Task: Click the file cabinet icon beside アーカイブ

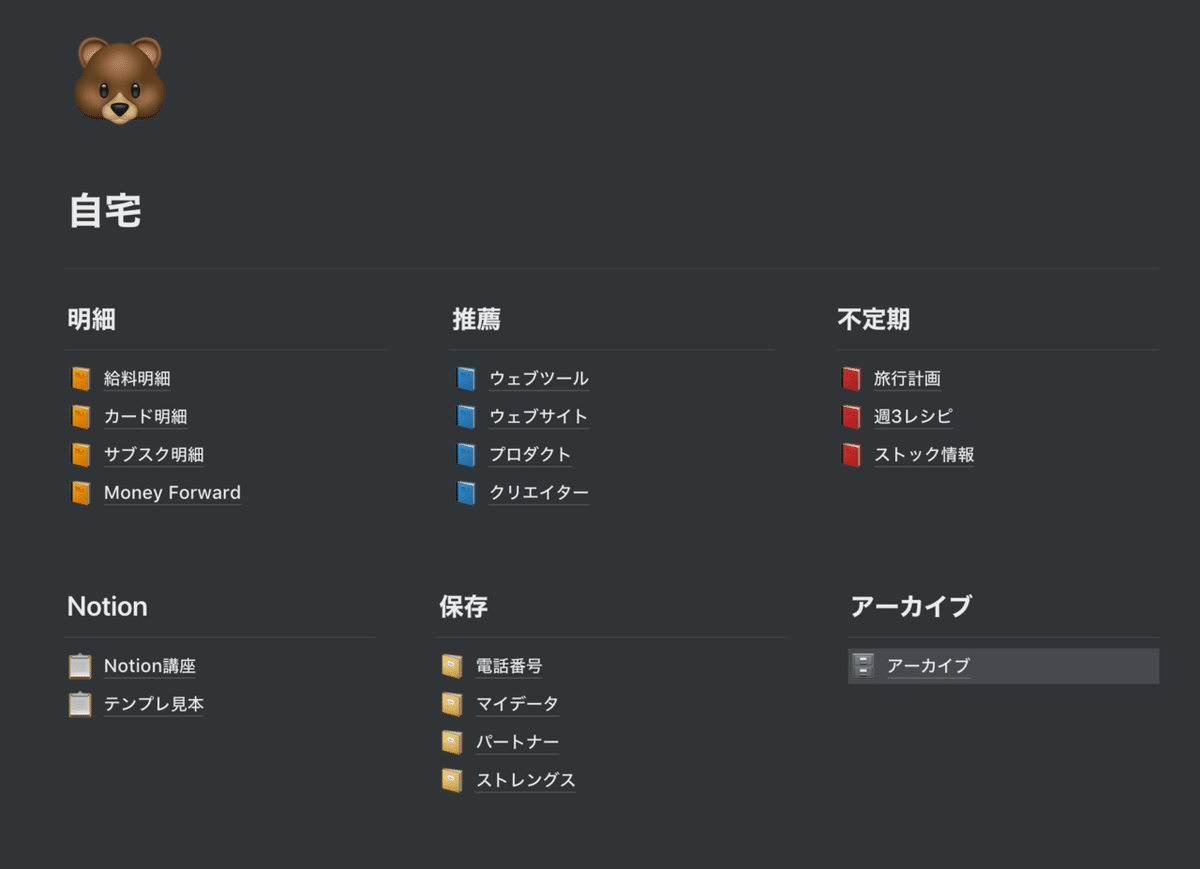Action: pyautogui.click(x=864, y=666)
